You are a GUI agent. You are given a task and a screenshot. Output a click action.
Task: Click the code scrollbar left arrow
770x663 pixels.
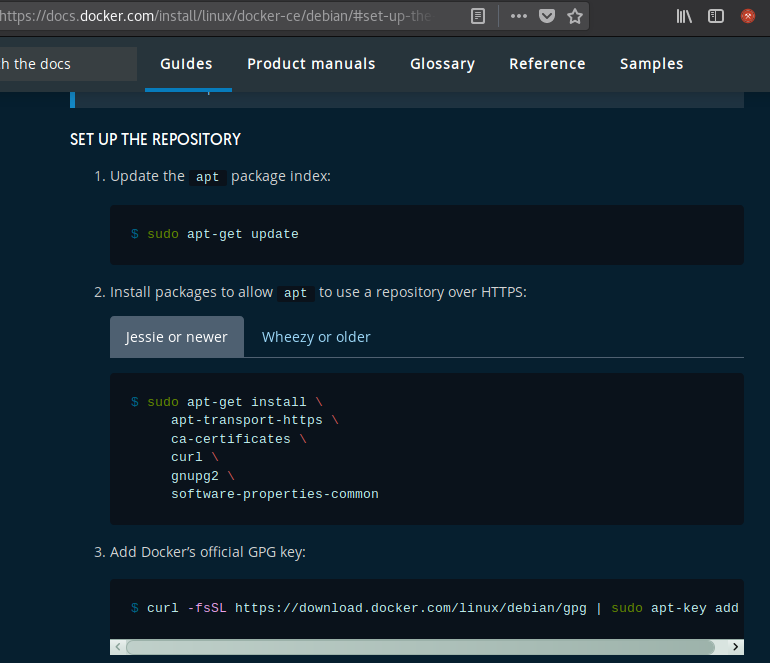point(118,647)
